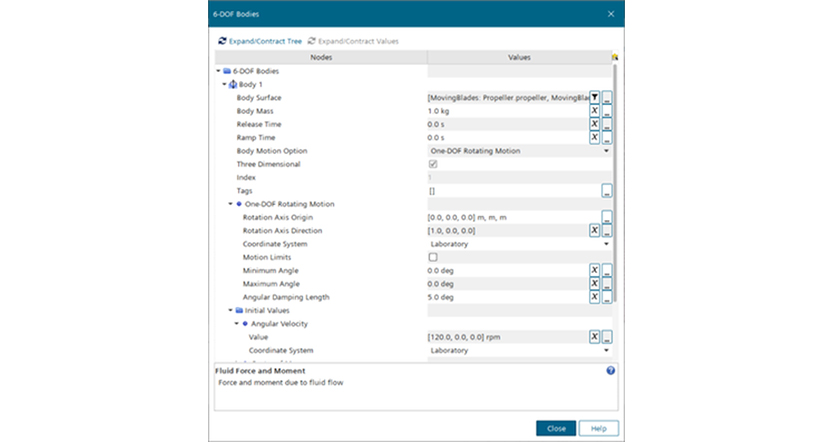Click the vertical scrollbar of the properties tree
The width and height of the screenshot is (833, 442).
click(615, 183)
